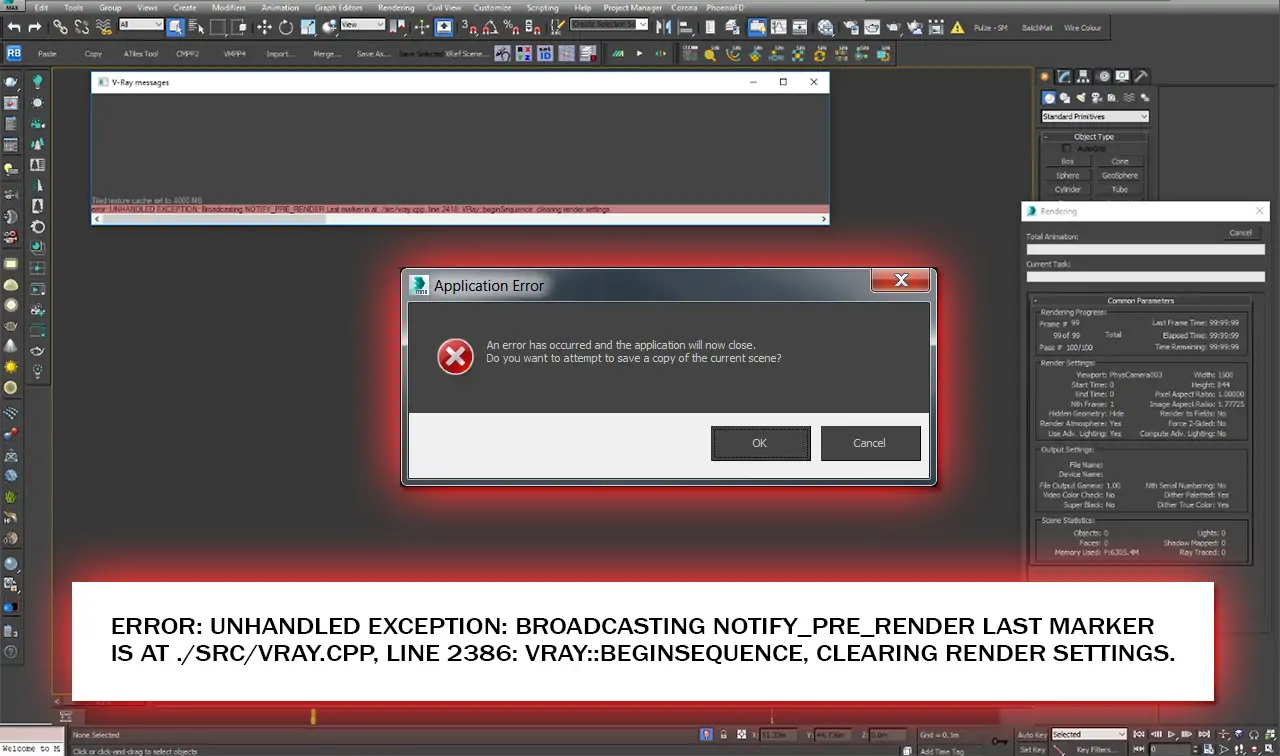Open the Modify panel tab icon
This screenshot has height=756, width=1280.
pos(1065,76)
